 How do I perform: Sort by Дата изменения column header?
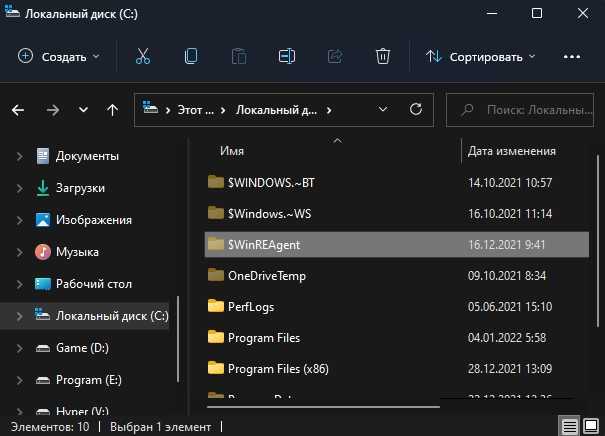(x=512, y=151)
